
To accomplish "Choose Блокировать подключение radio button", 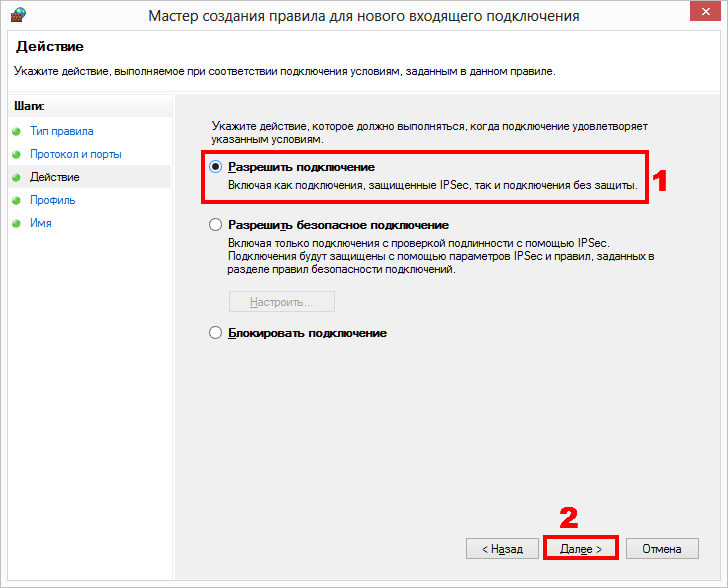I will tap(215, 333).
